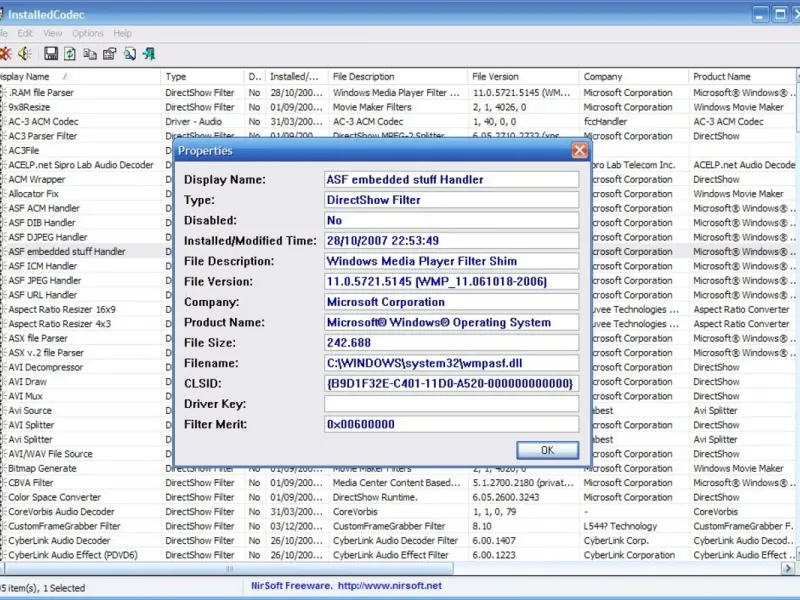800x600 pixels.
Task: Click the speaker Enable Selected Items icon
Action: coord(25,53)
